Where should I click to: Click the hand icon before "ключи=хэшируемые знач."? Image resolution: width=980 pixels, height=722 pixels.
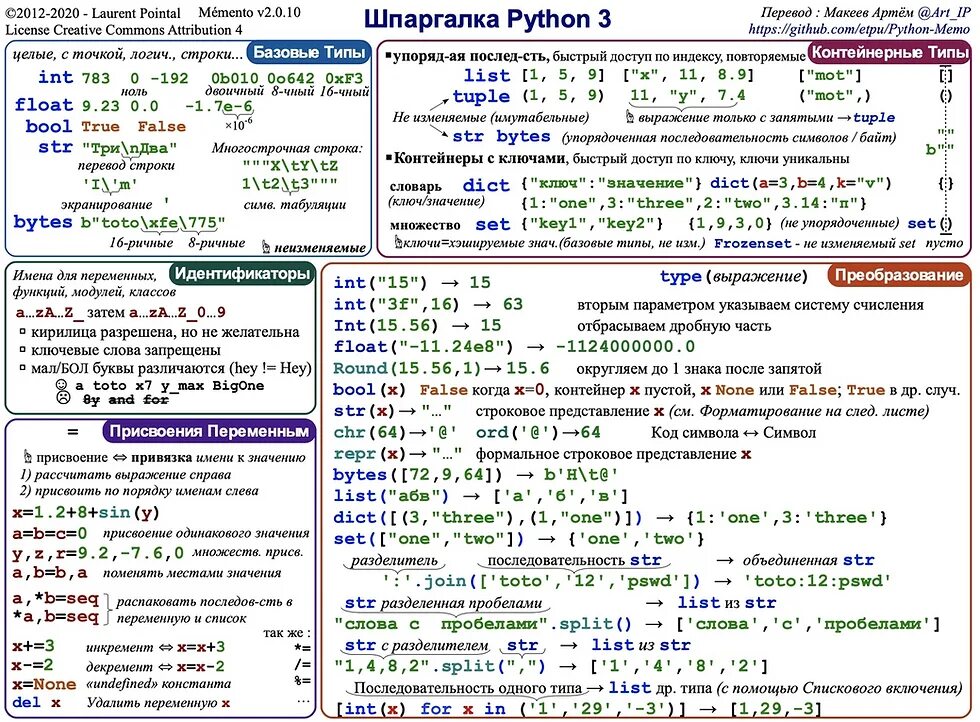tap(398, 242)
